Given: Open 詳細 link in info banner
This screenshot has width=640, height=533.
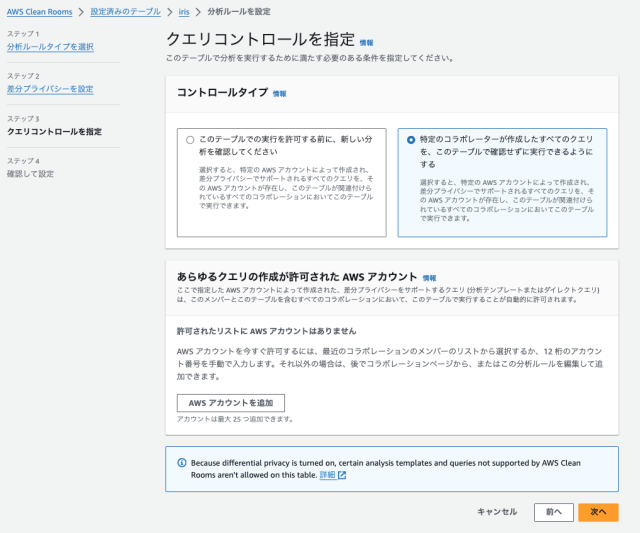Looking at the screenshot, I should coord(327,475).
